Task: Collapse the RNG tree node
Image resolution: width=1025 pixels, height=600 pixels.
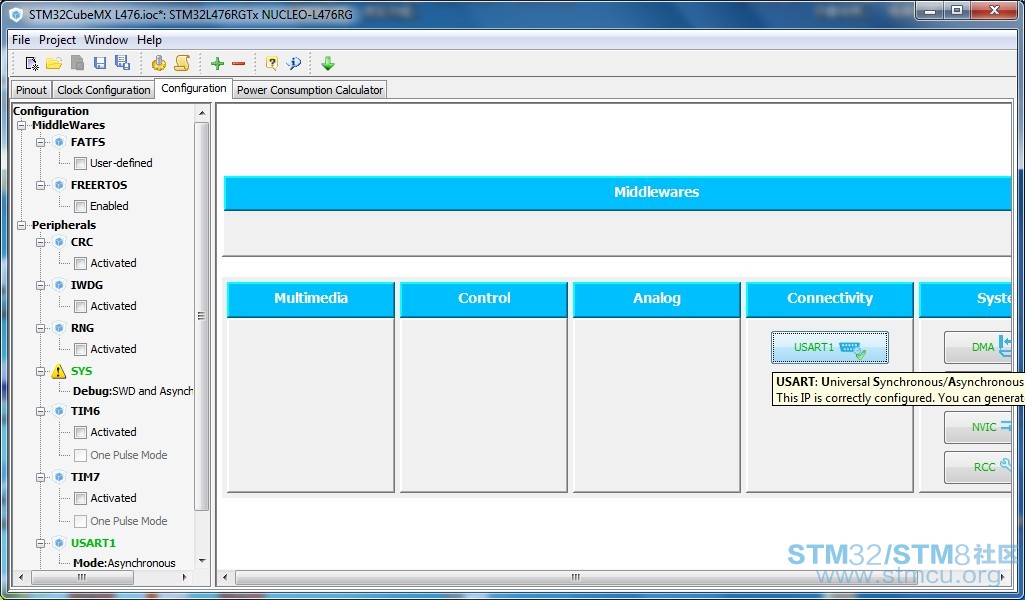Action: coord(41,328)
